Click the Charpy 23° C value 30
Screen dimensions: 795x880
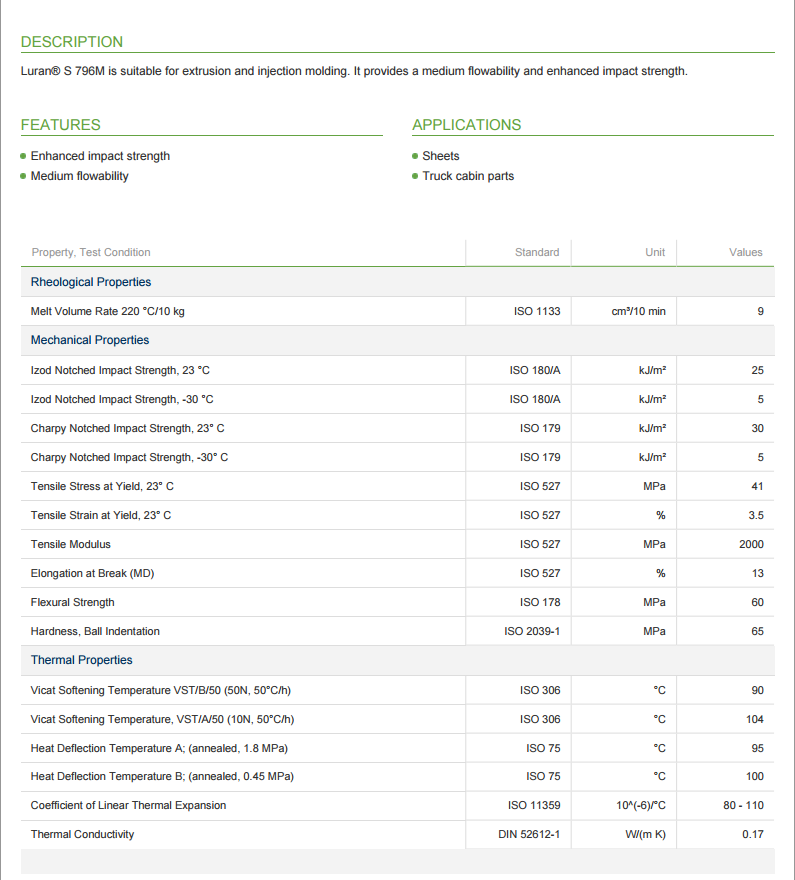click(x=757, y=429)
